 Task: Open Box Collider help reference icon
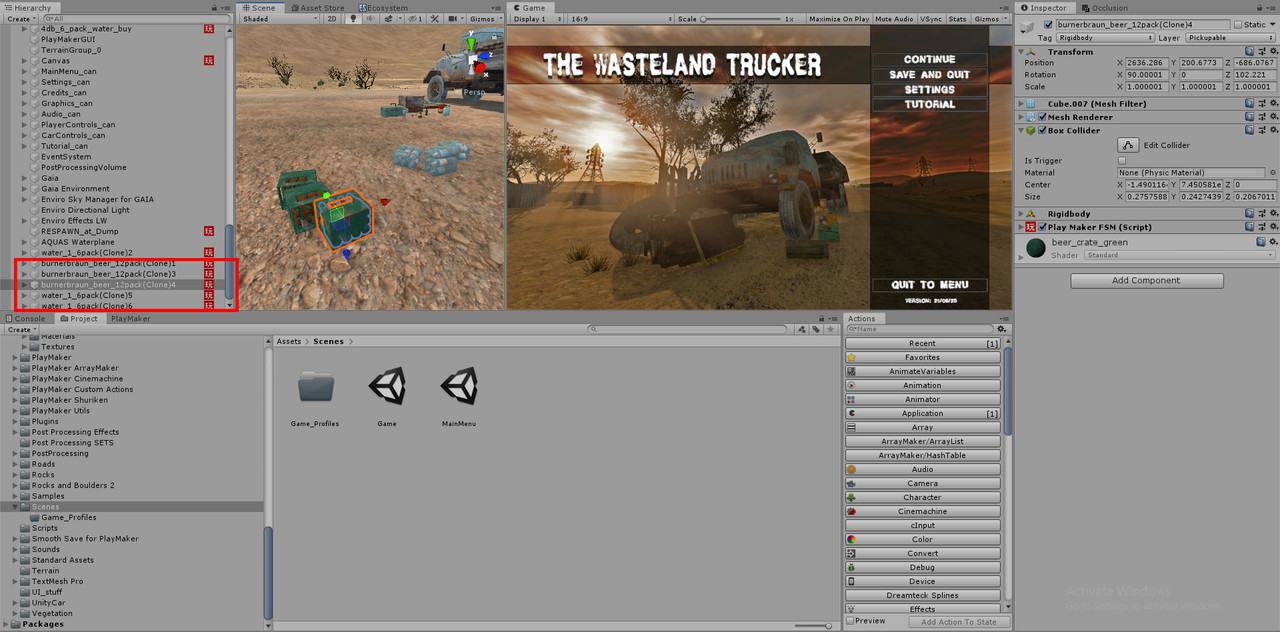tap(1250, 131)
